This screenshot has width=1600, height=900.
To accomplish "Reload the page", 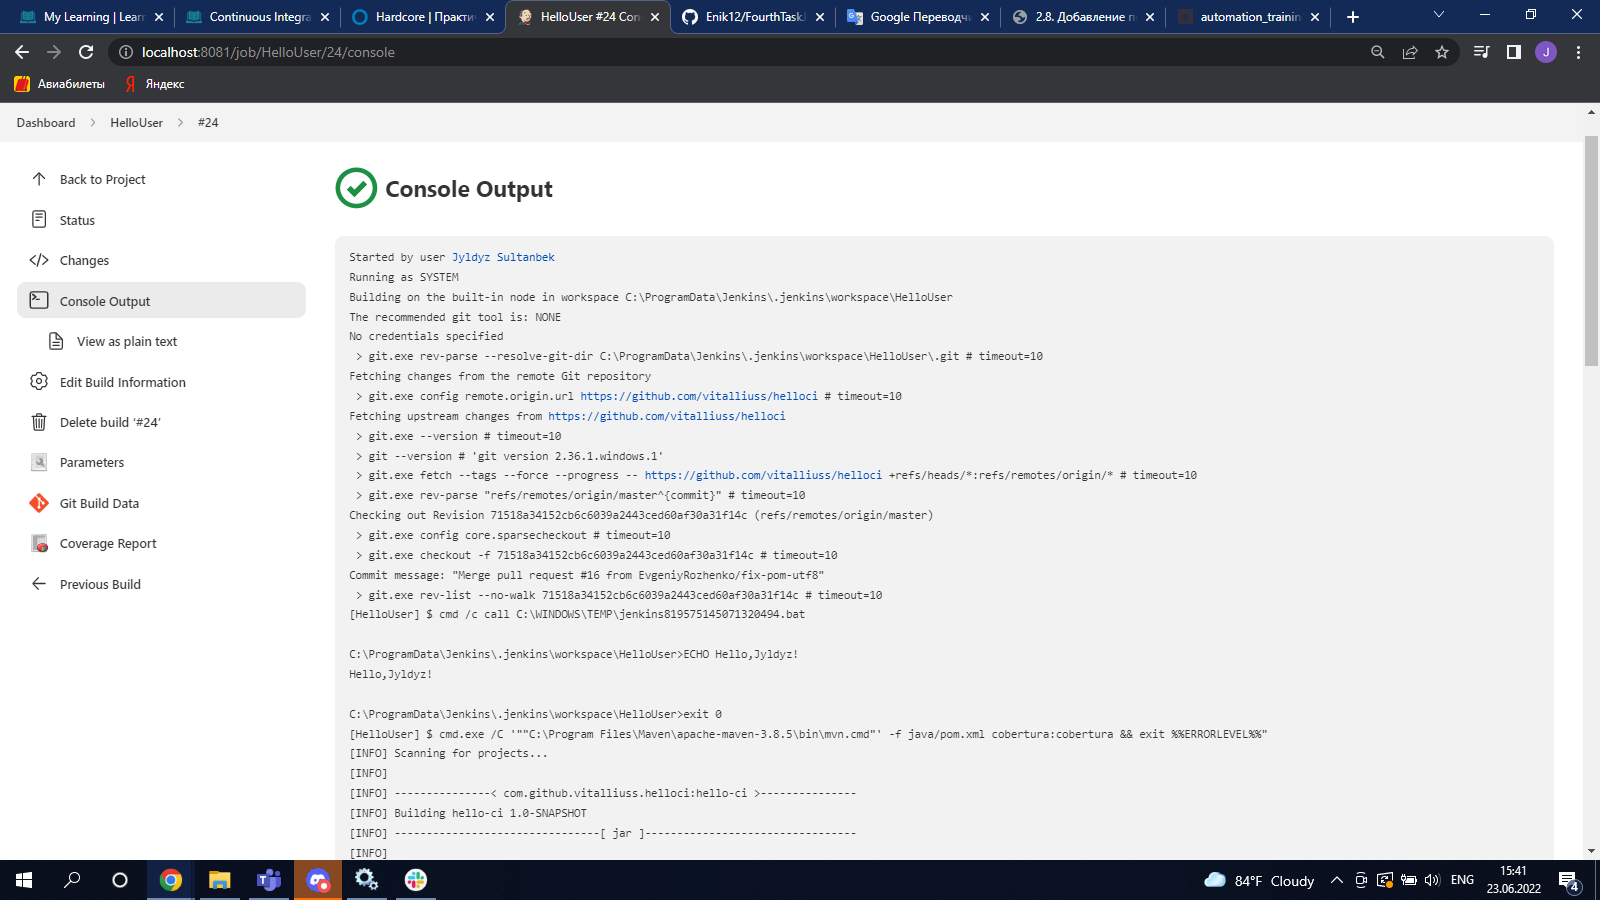I will 86,52.
